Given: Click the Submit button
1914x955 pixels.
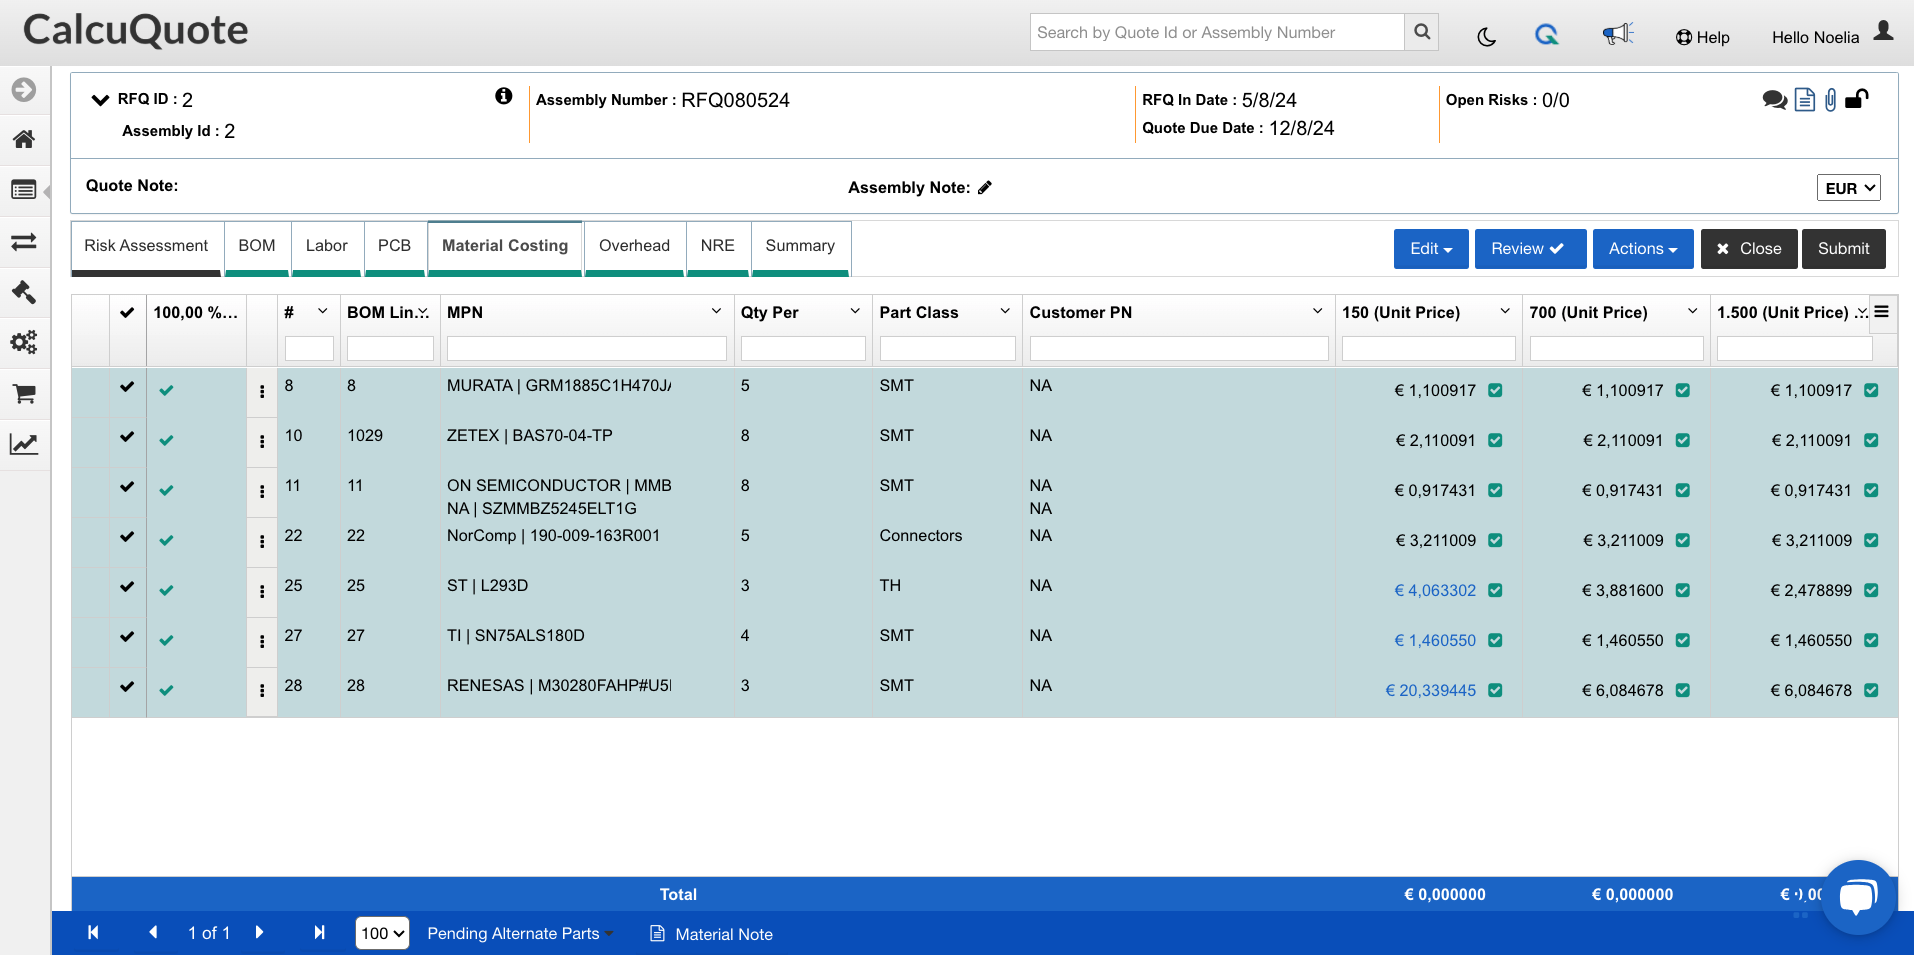Looking at the screenshot, I should pos(1844,249).
